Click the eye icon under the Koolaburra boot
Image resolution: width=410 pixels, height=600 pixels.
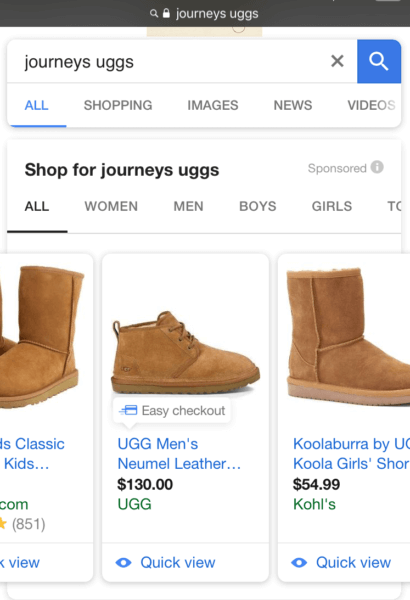299,563
